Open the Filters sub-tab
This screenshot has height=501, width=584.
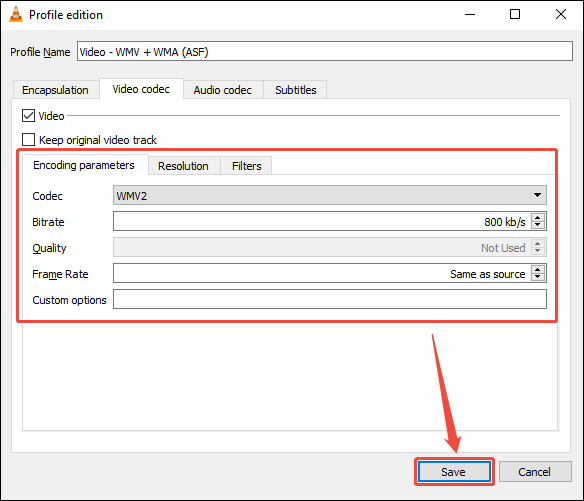(x=247, y=166)
